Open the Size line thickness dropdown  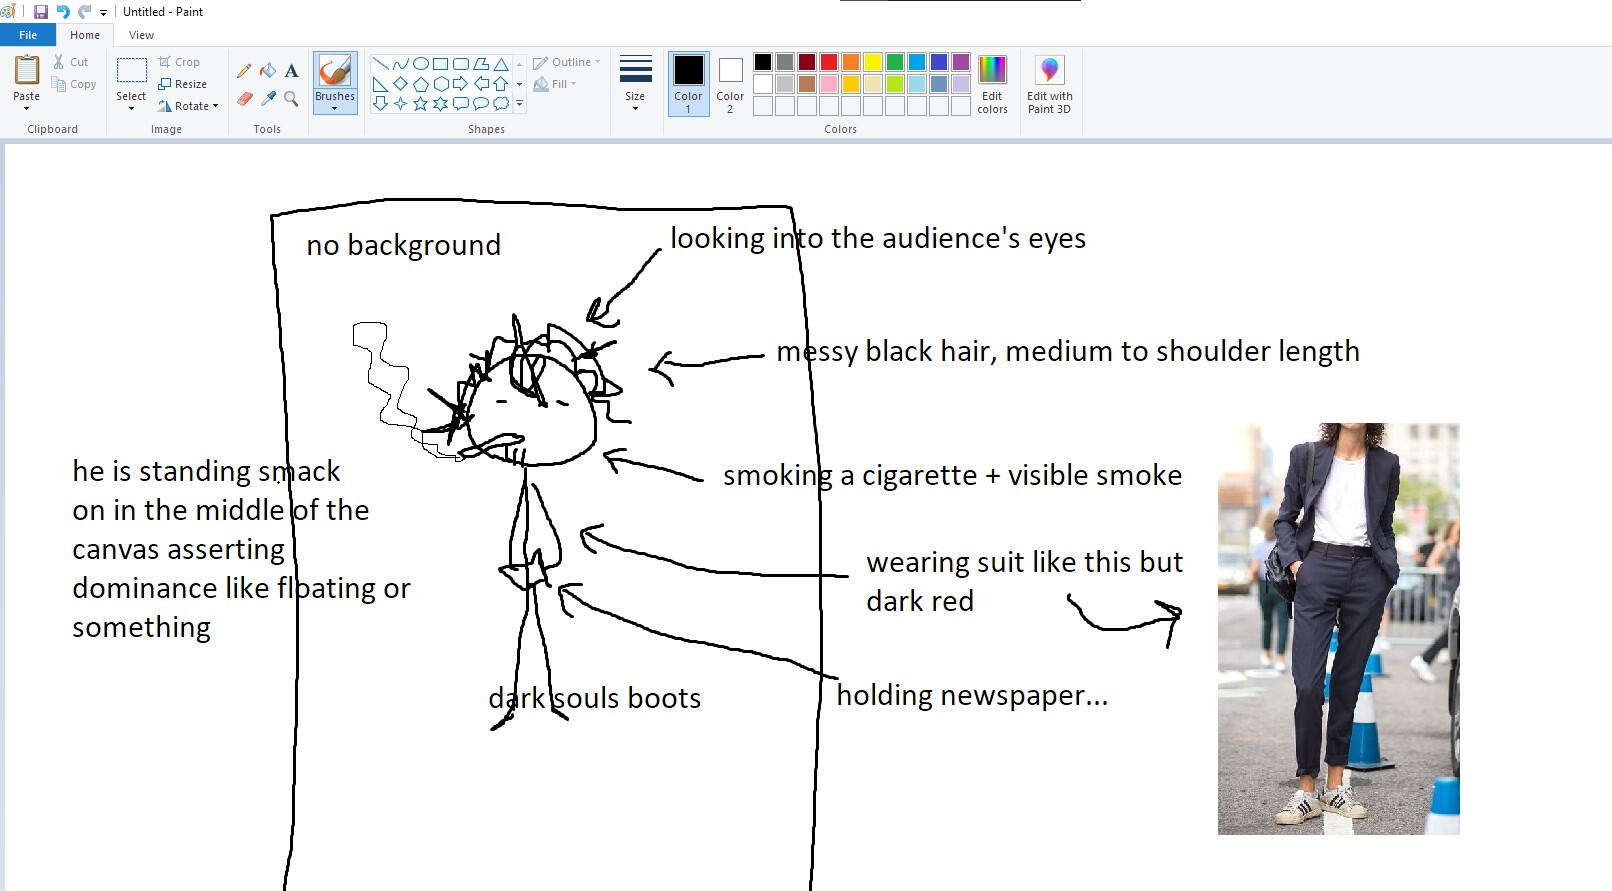tap(635, 83)
